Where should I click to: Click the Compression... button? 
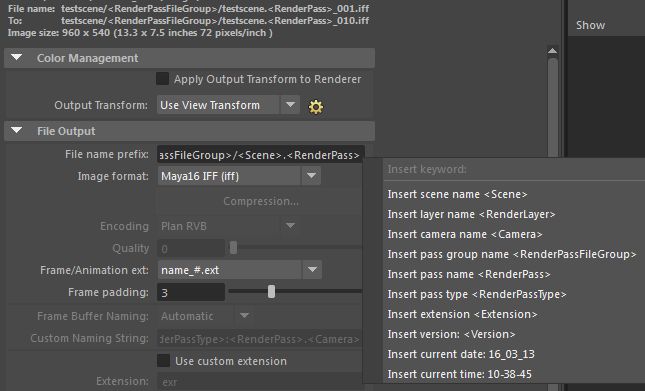[x=260, y=201]
